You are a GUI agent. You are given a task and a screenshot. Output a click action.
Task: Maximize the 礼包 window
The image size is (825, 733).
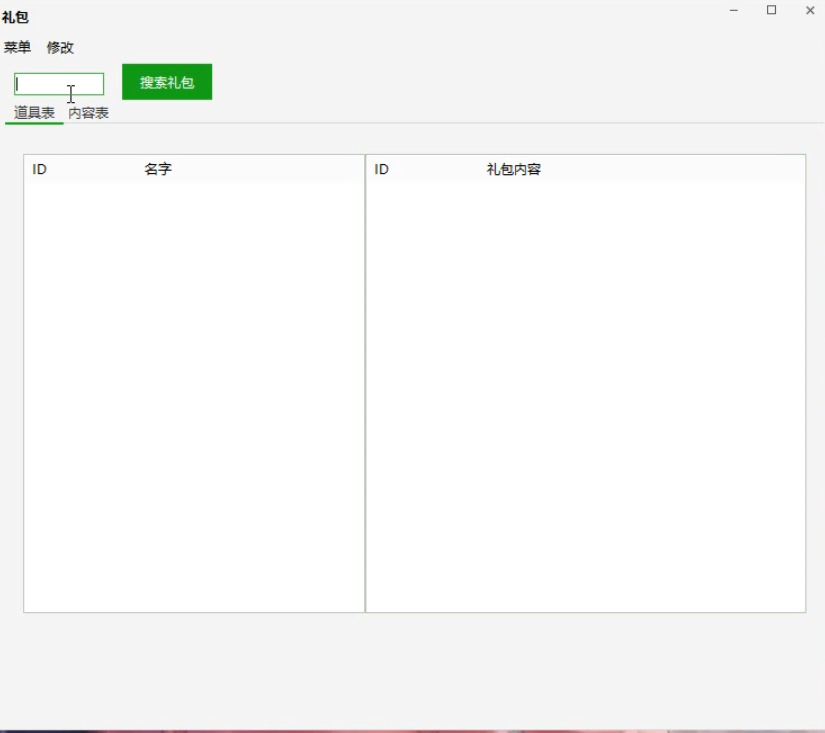pyautogui.click(x=771, y=10)
